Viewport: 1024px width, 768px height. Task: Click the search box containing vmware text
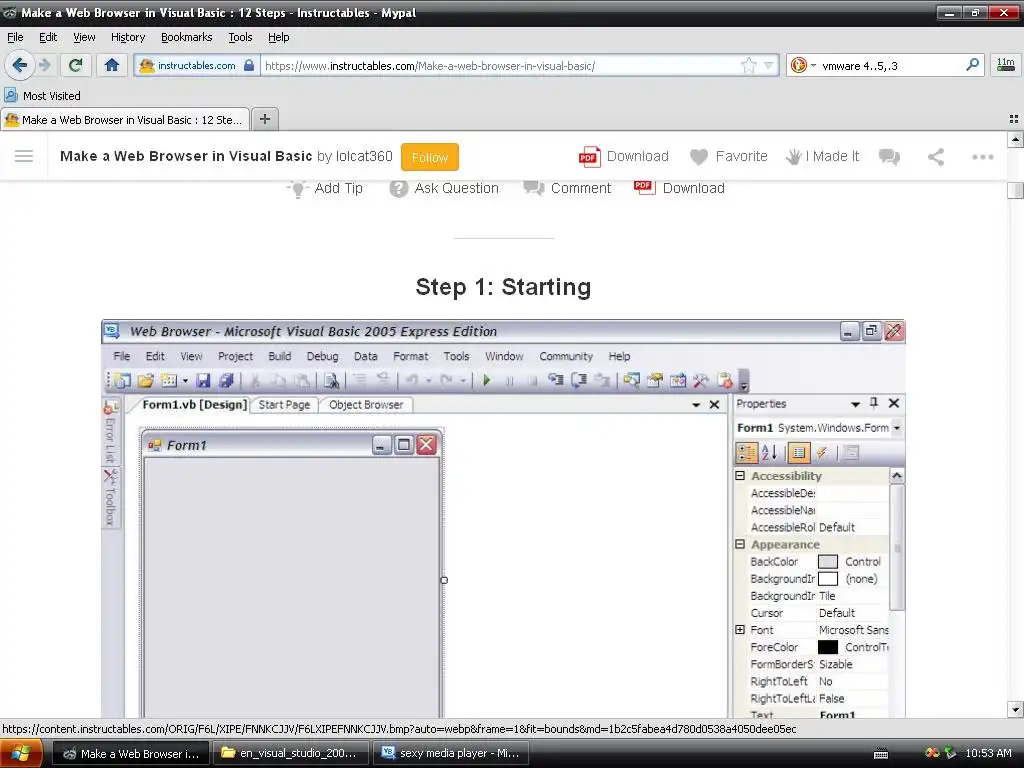pos(891,65)
